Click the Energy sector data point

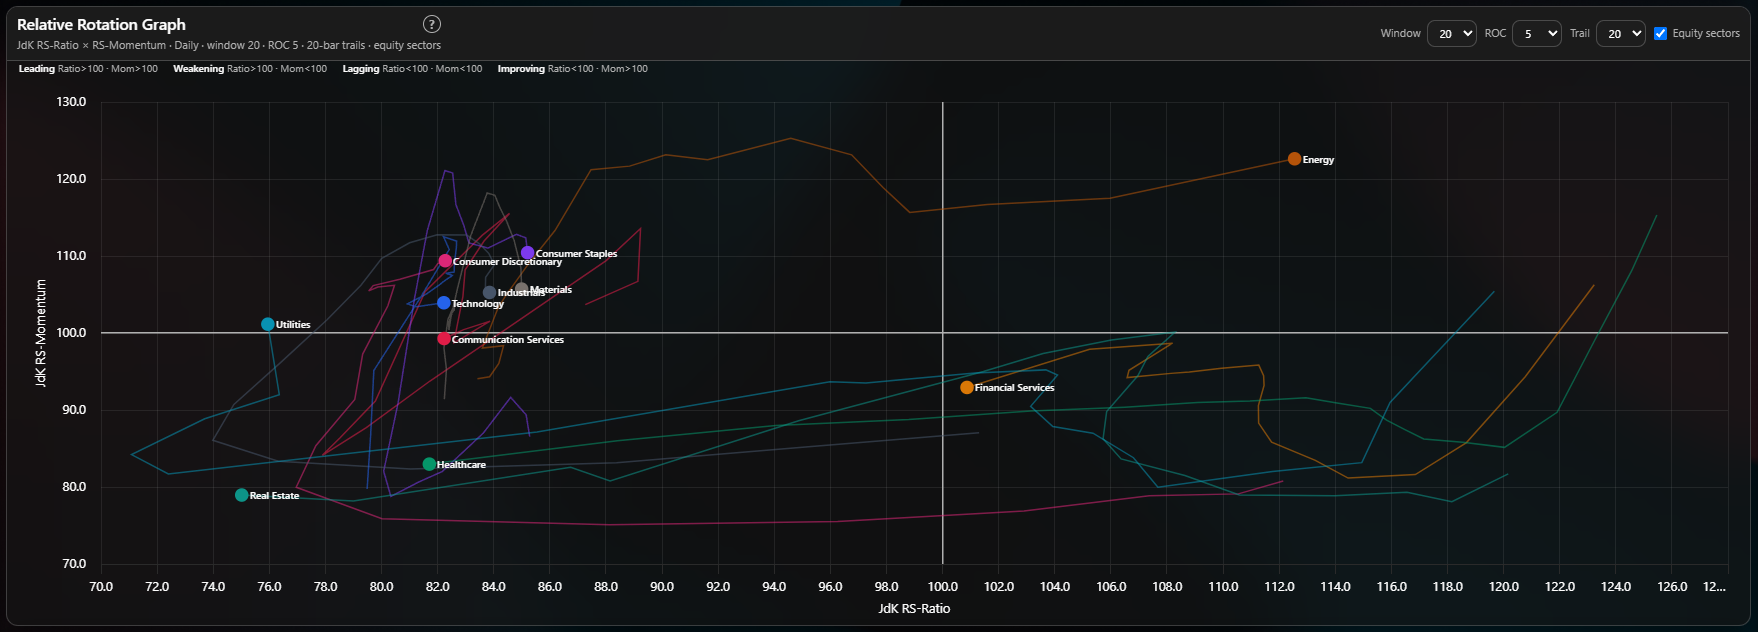pos(1294,159)
